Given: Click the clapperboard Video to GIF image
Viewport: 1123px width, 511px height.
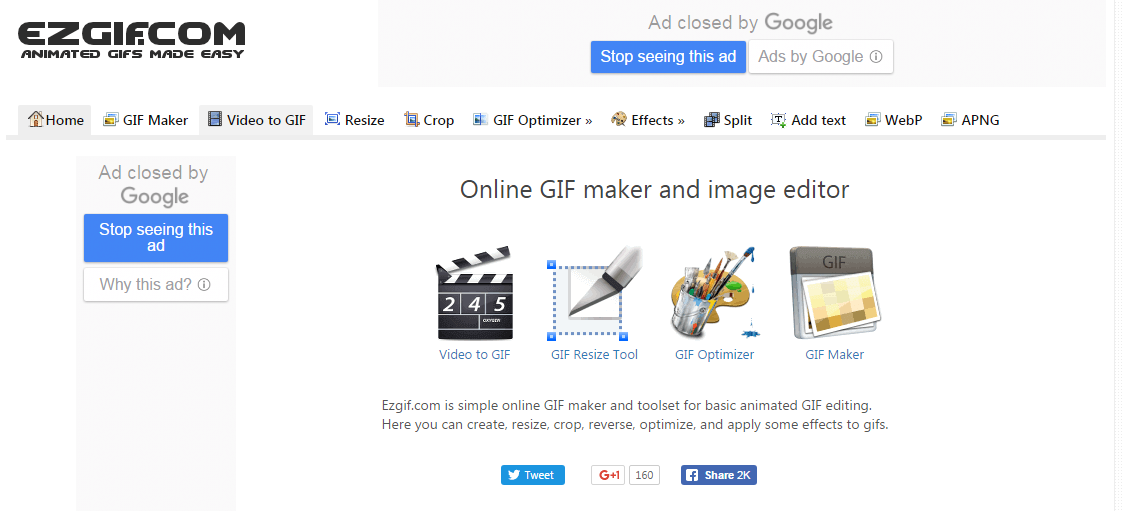Looking at the screenshot, I should click(475, 293).
